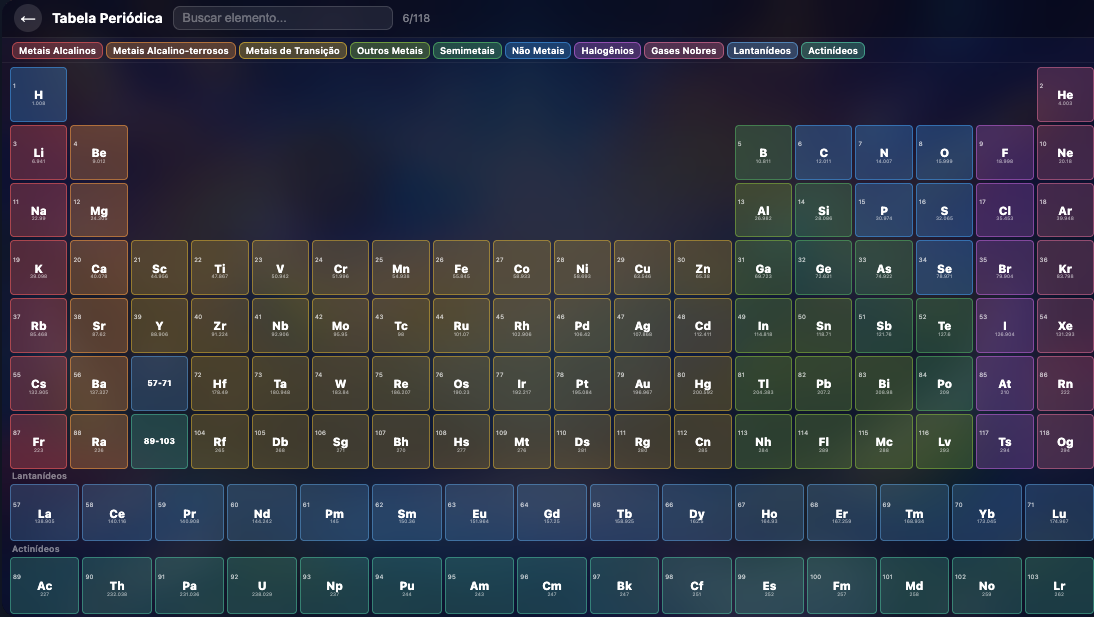Click the Magnesium (Mg) tile
The image size is (1094, 617).
coord(99,211)
